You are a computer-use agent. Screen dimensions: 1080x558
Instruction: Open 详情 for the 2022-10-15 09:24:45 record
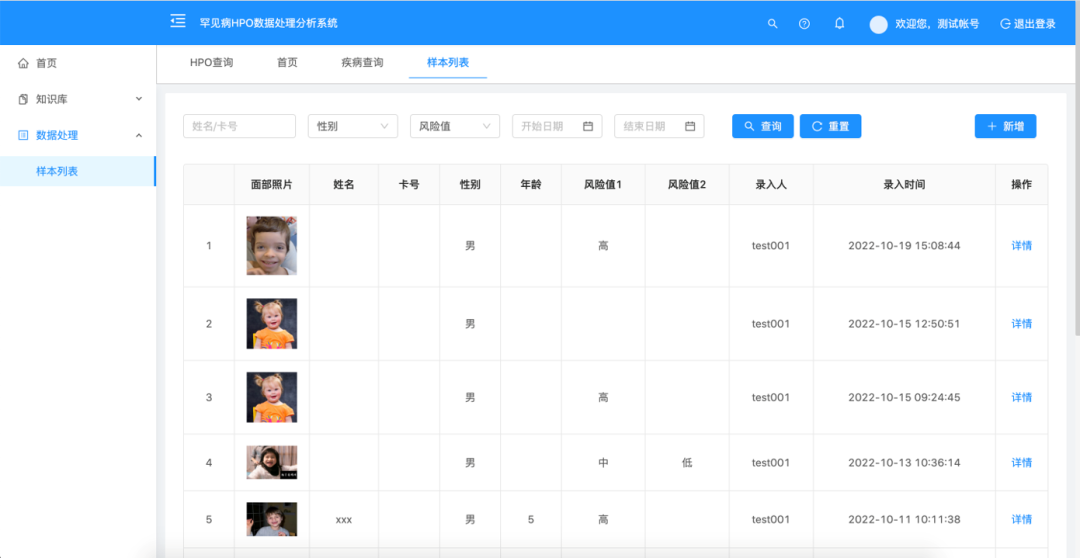click(x=1021, y=397)
